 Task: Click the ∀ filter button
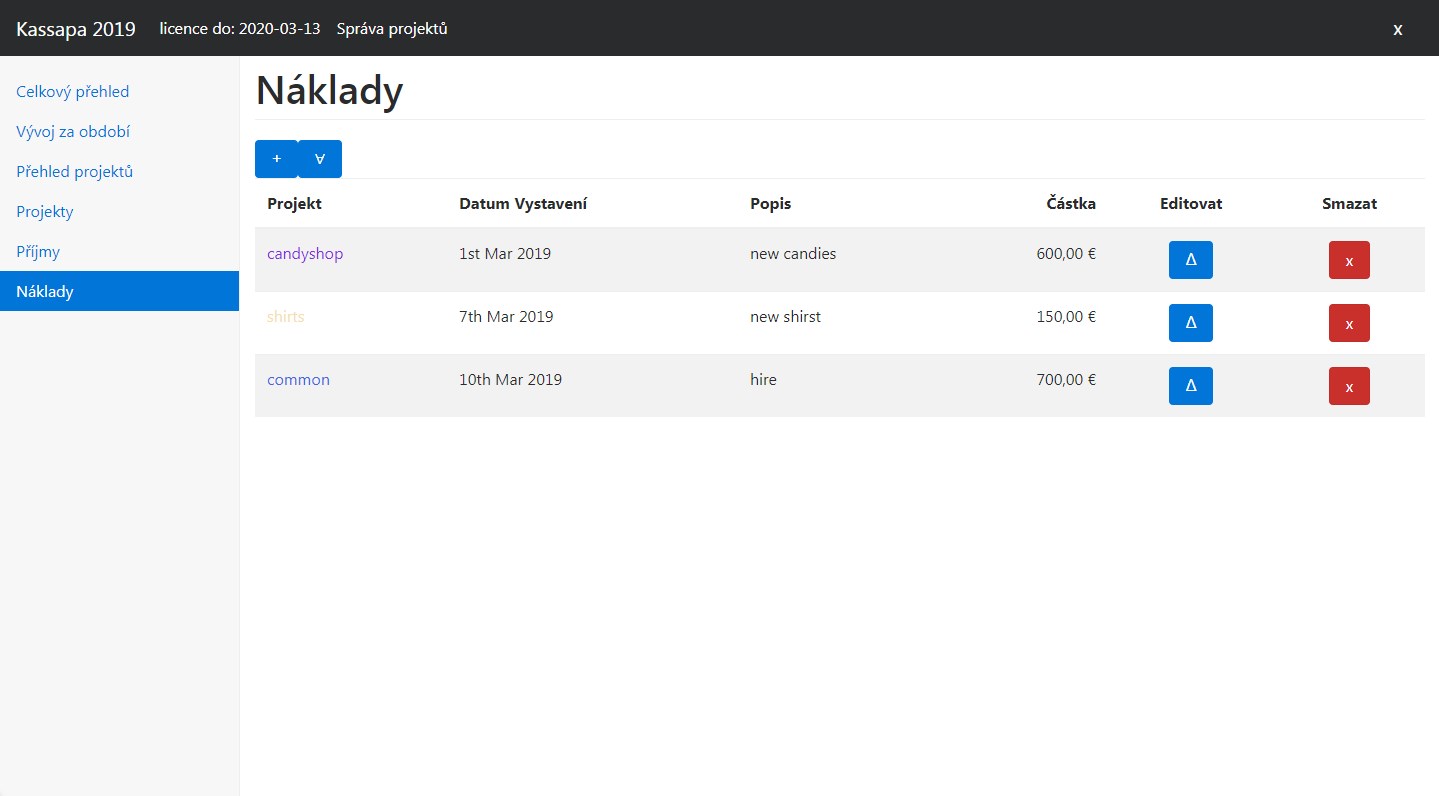coord(320,159)
